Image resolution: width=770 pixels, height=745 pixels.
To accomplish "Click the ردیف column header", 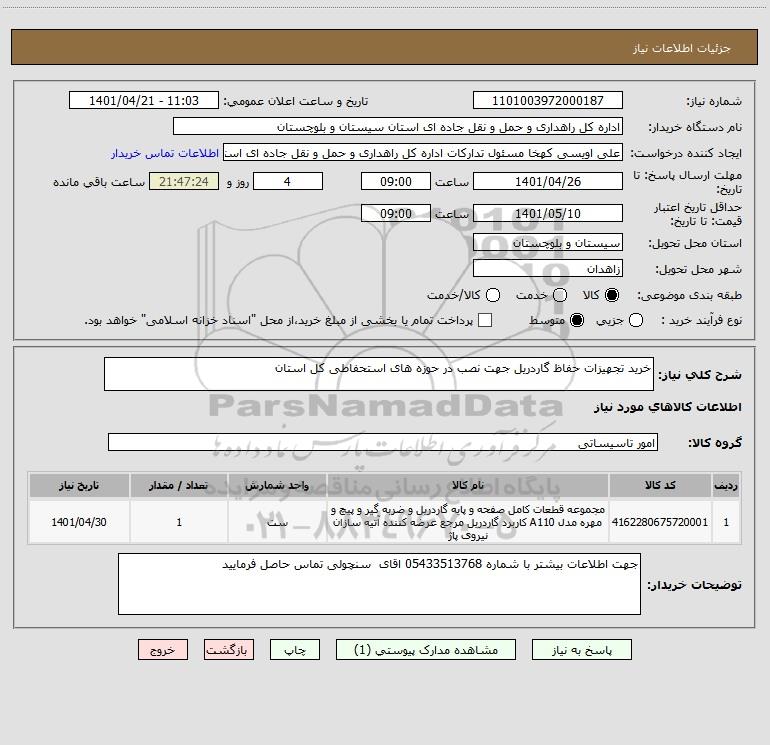I will point(726,485).
